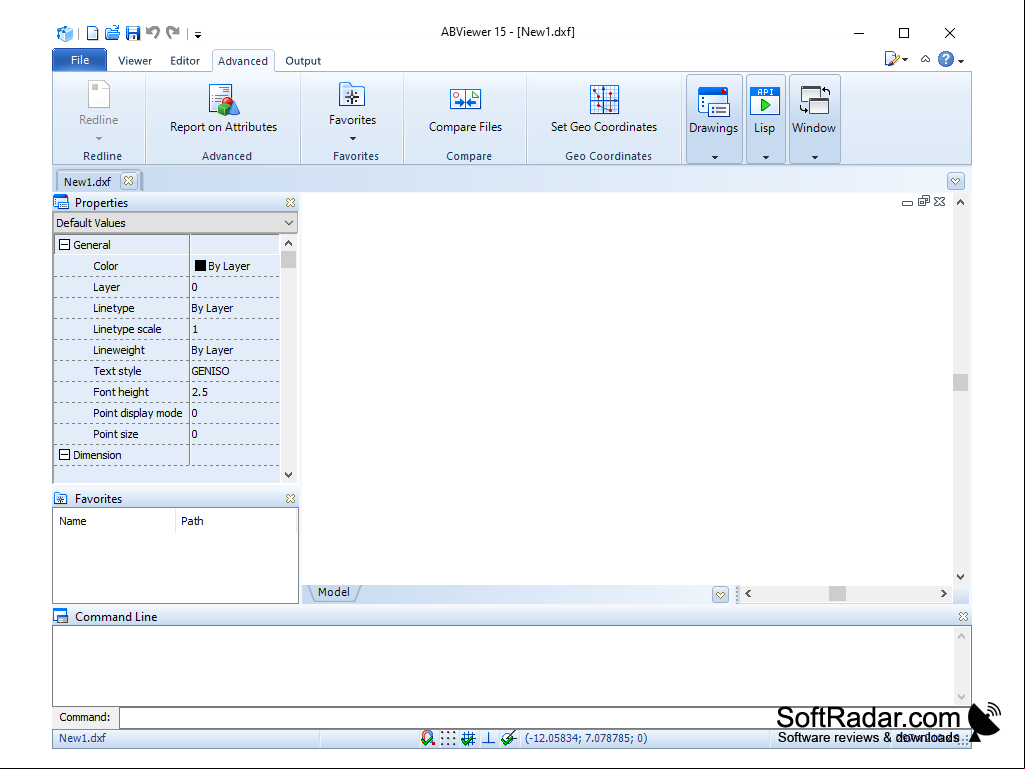The image size is (1025, 769).
Task: Switch to the Viewer tab
Action: (x=135, y=61)
